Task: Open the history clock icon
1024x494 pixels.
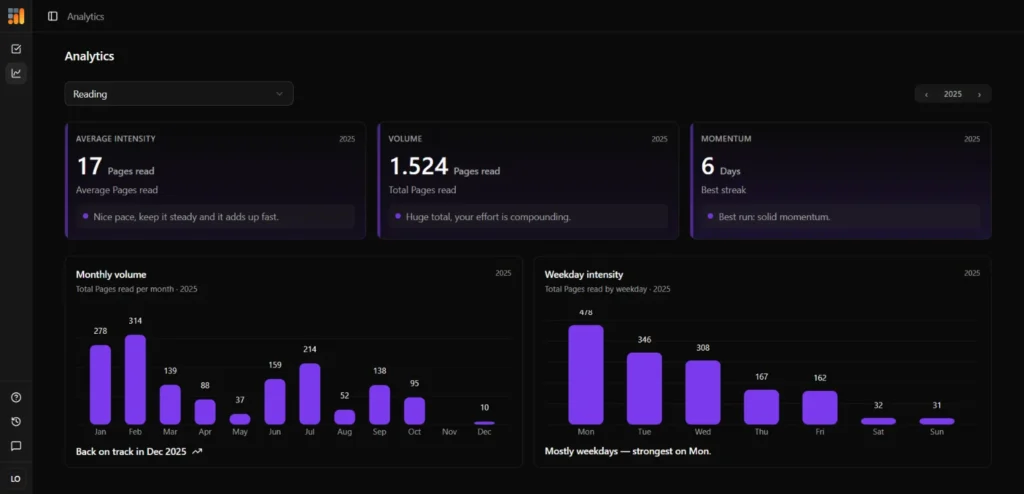Action: point(16,421)
